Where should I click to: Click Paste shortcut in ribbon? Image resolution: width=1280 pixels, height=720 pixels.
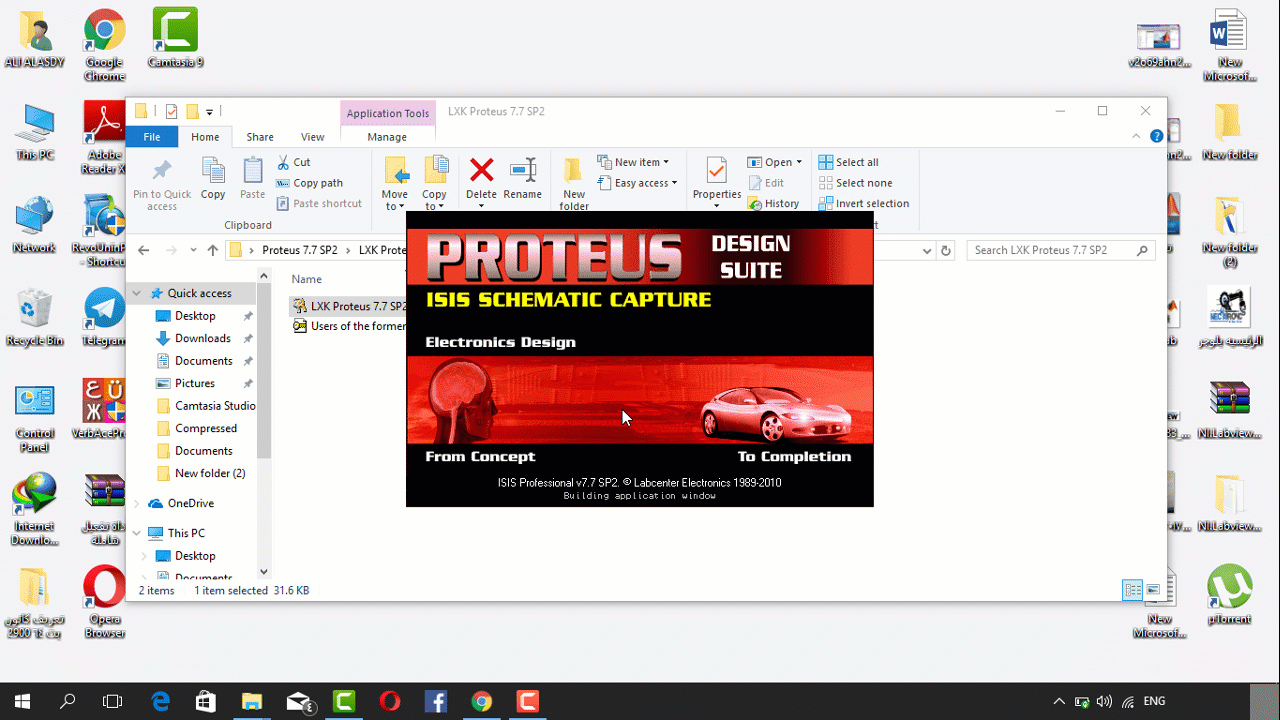click(x=319, y=203)
